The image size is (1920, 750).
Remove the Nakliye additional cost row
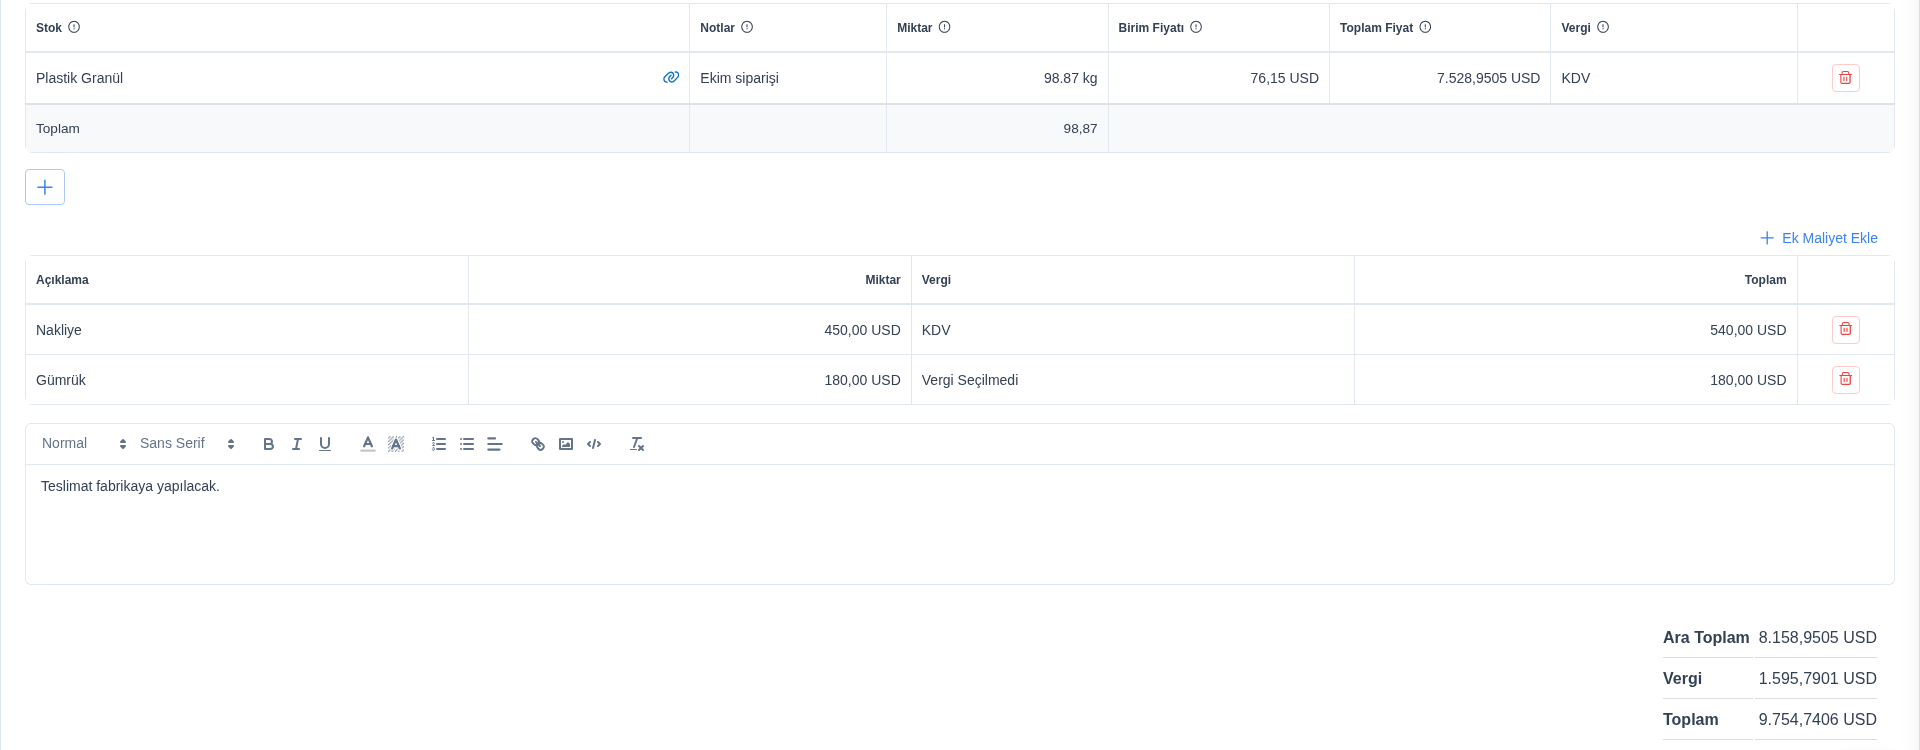[x=1845, y=330]
